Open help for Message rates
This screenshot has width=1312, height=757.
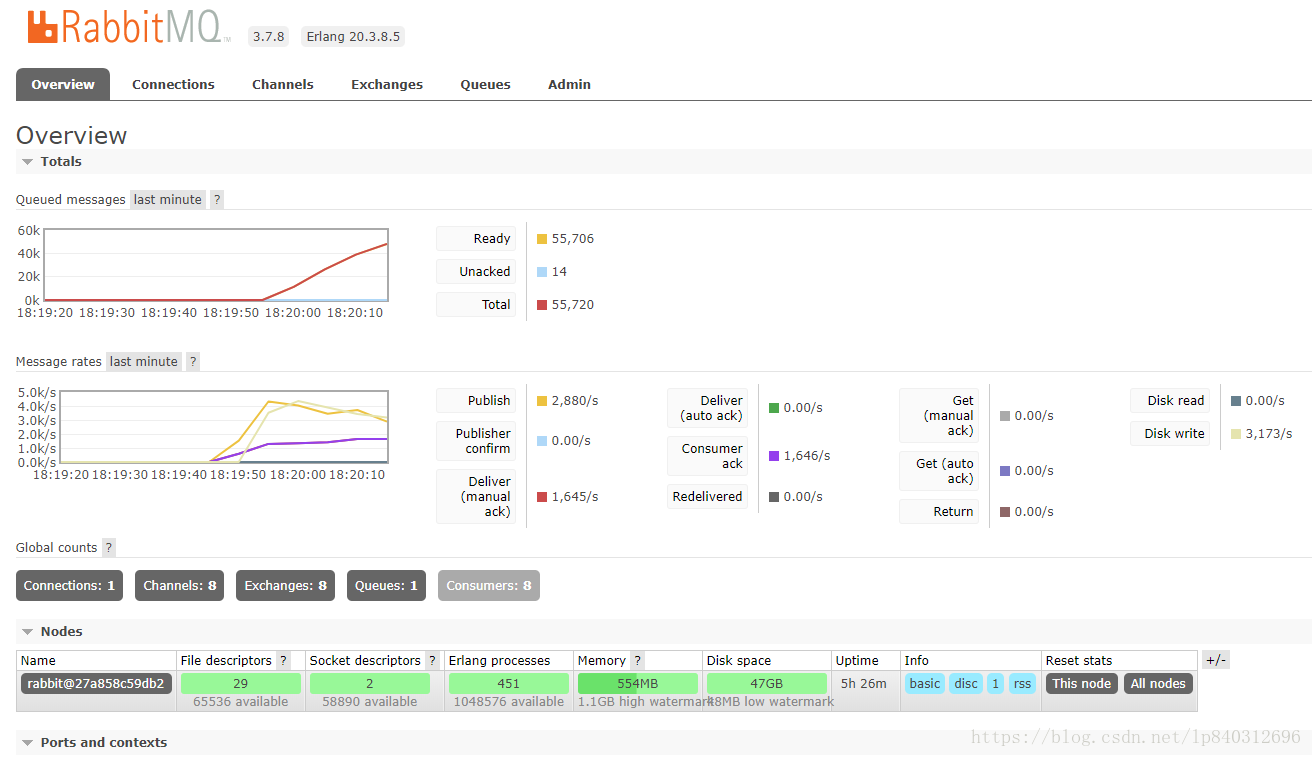point(193,361)
